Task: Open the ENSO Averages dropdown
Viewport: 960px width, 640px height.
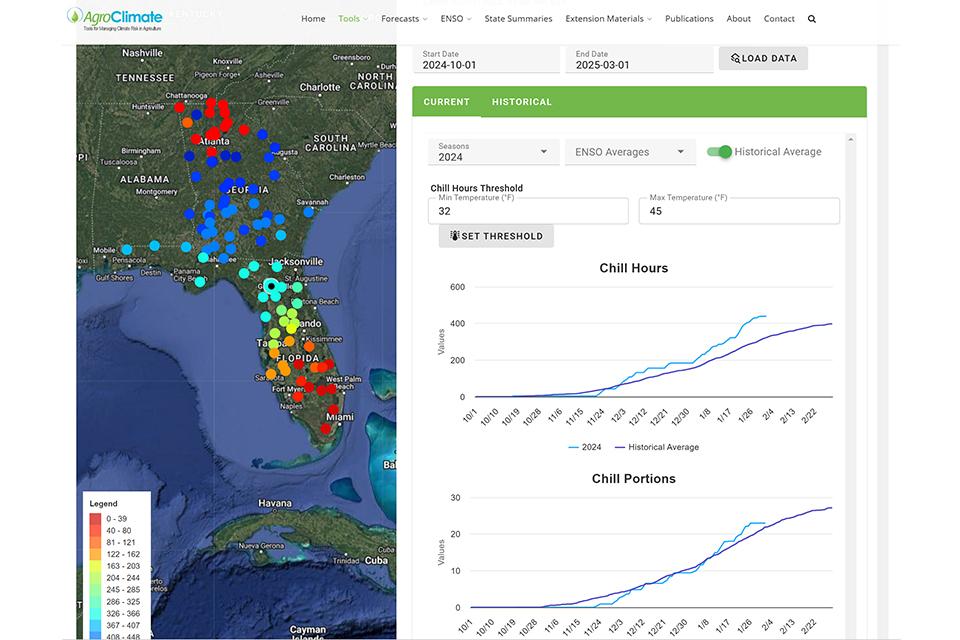Action: pos(629,151)
